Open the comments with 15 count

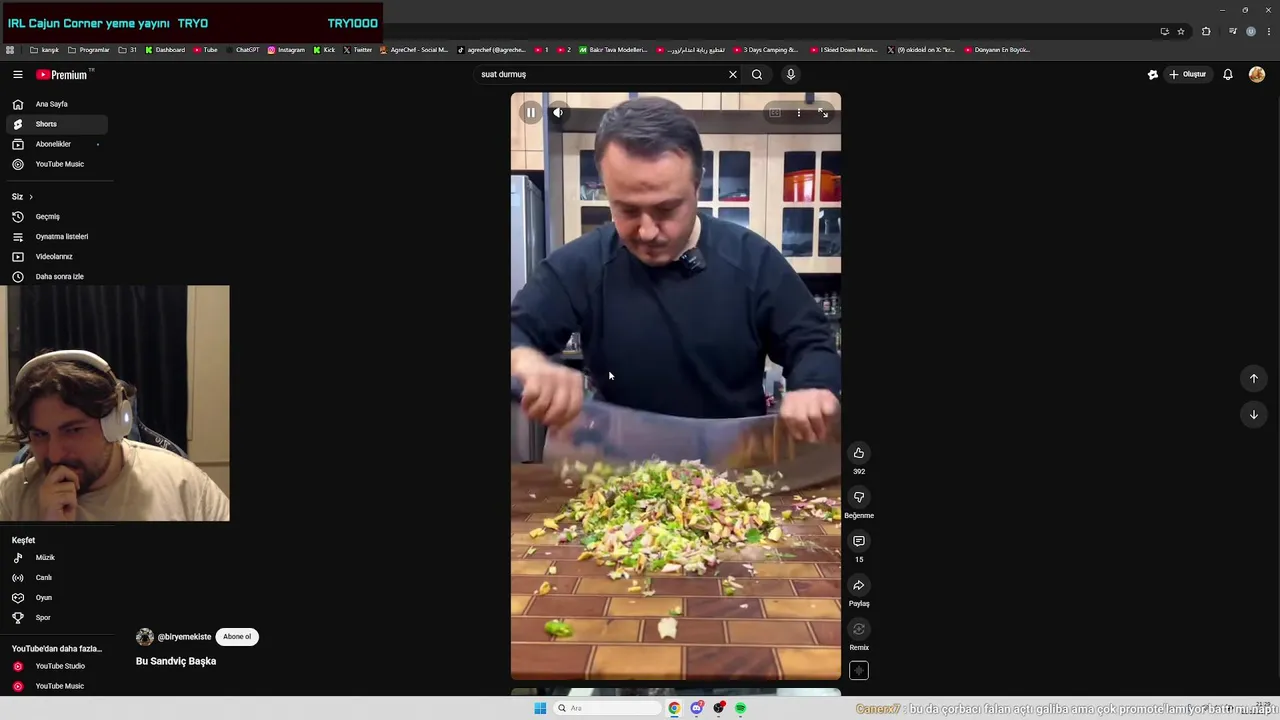point(858,541)
